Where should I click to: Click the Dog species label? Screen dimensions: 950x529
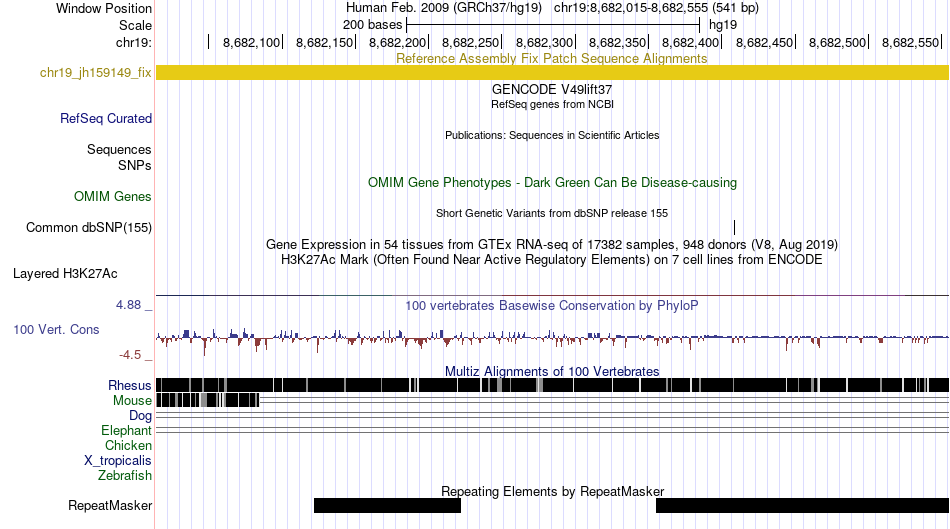click(x=140, y=416)
